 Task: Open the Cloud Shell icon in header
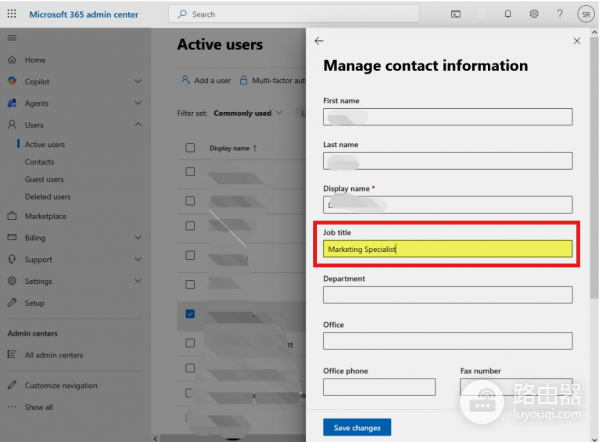pyautogui.click(x=456, y=14)
